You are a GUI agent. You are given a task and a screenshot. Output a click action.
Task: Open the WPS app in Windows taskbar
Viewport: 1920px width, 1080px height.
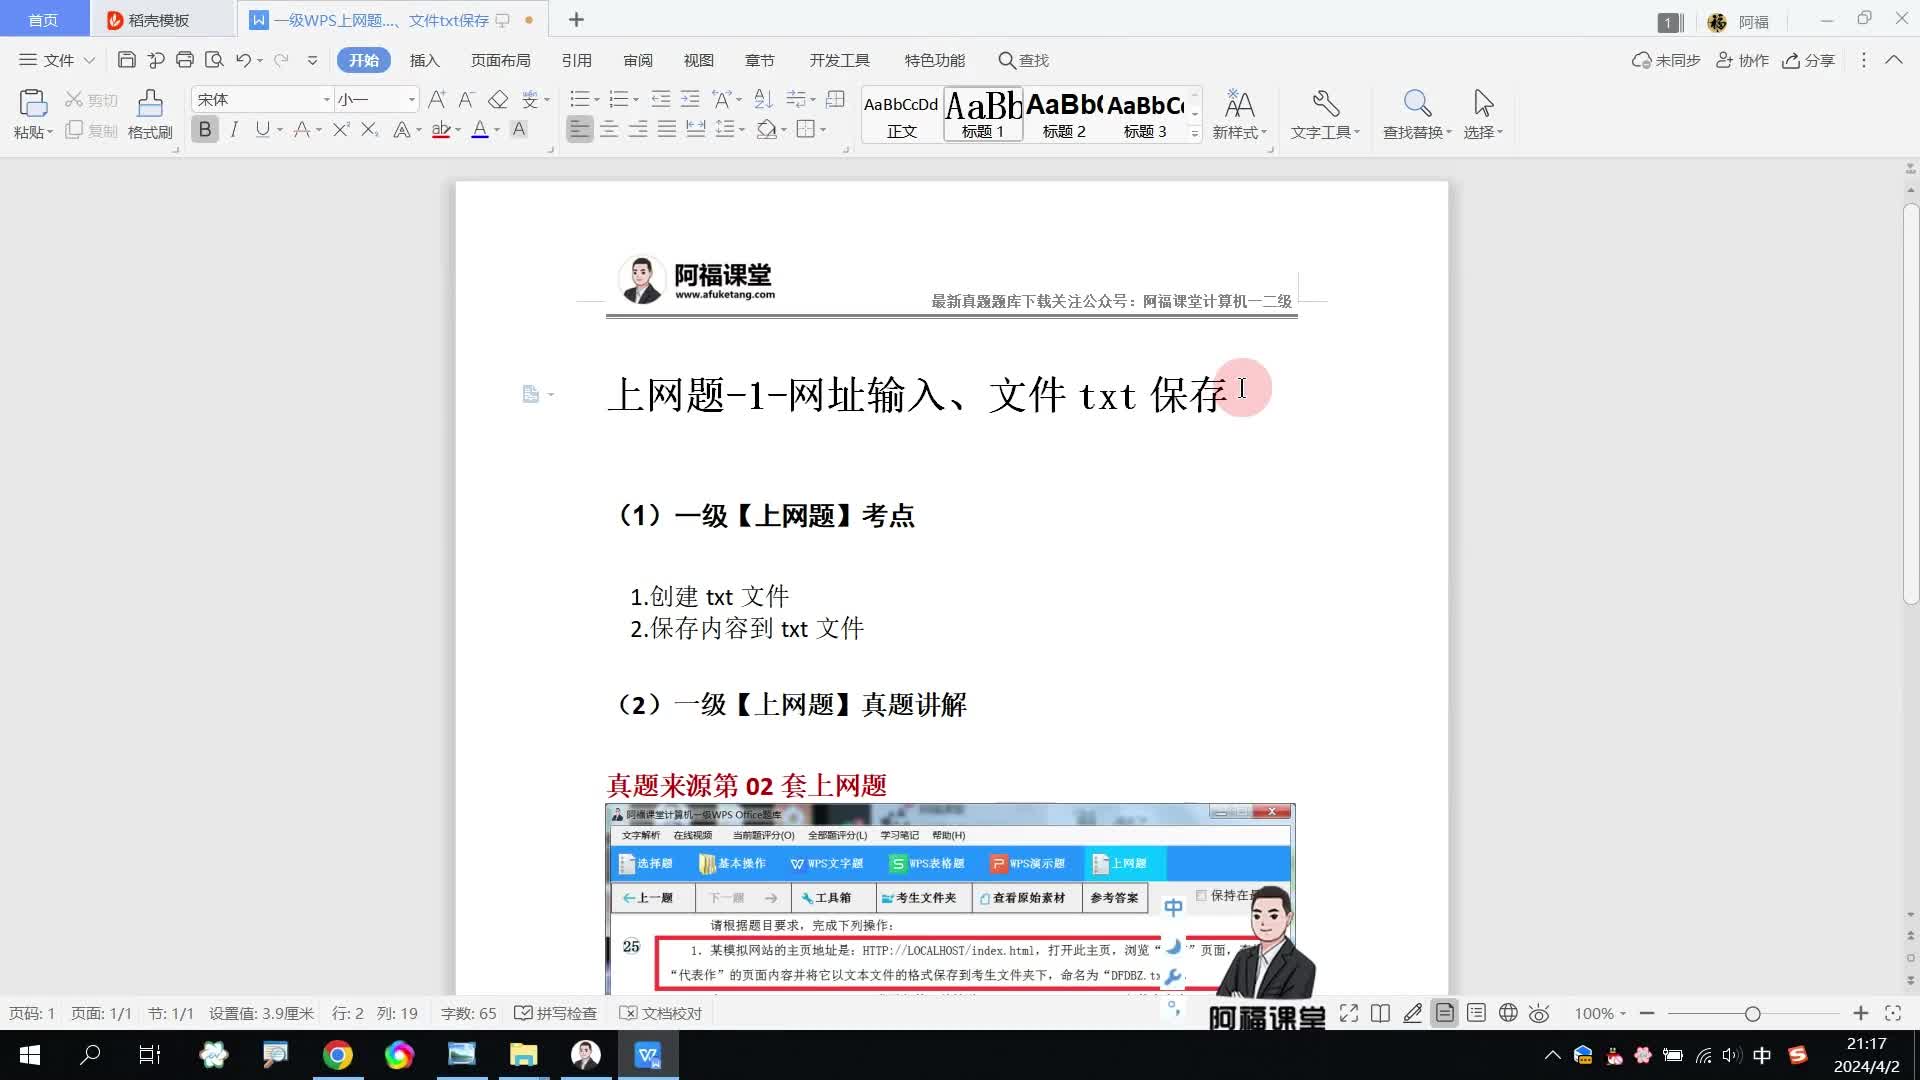point(648,1055)
